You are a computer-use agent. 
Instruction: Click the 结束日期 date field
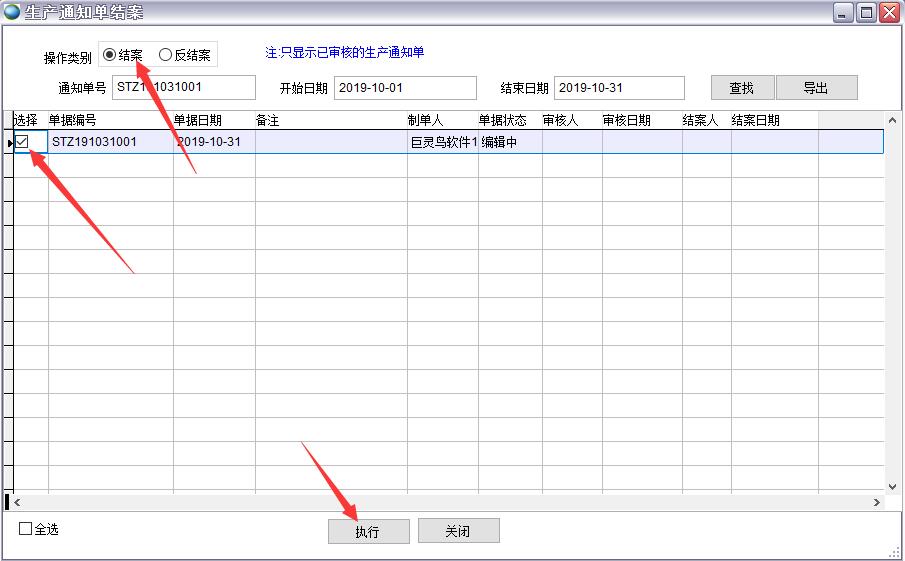coord(619,88)
